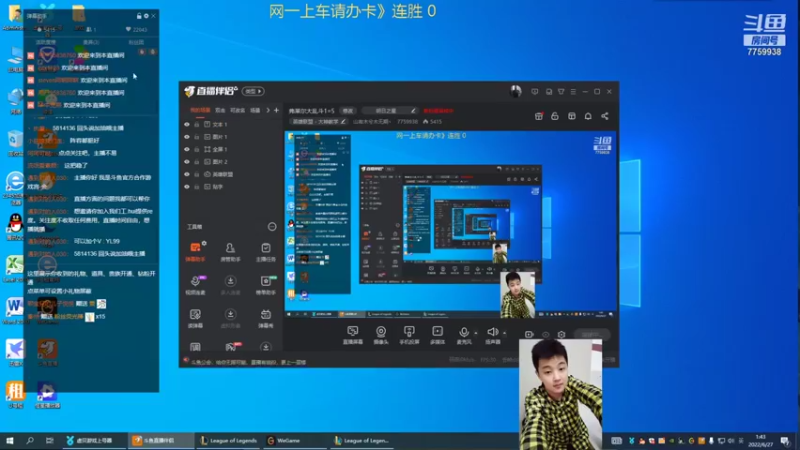Click the start streaming button at bottom right
Viewport: 800px width, 450px height.
(592, 335)
